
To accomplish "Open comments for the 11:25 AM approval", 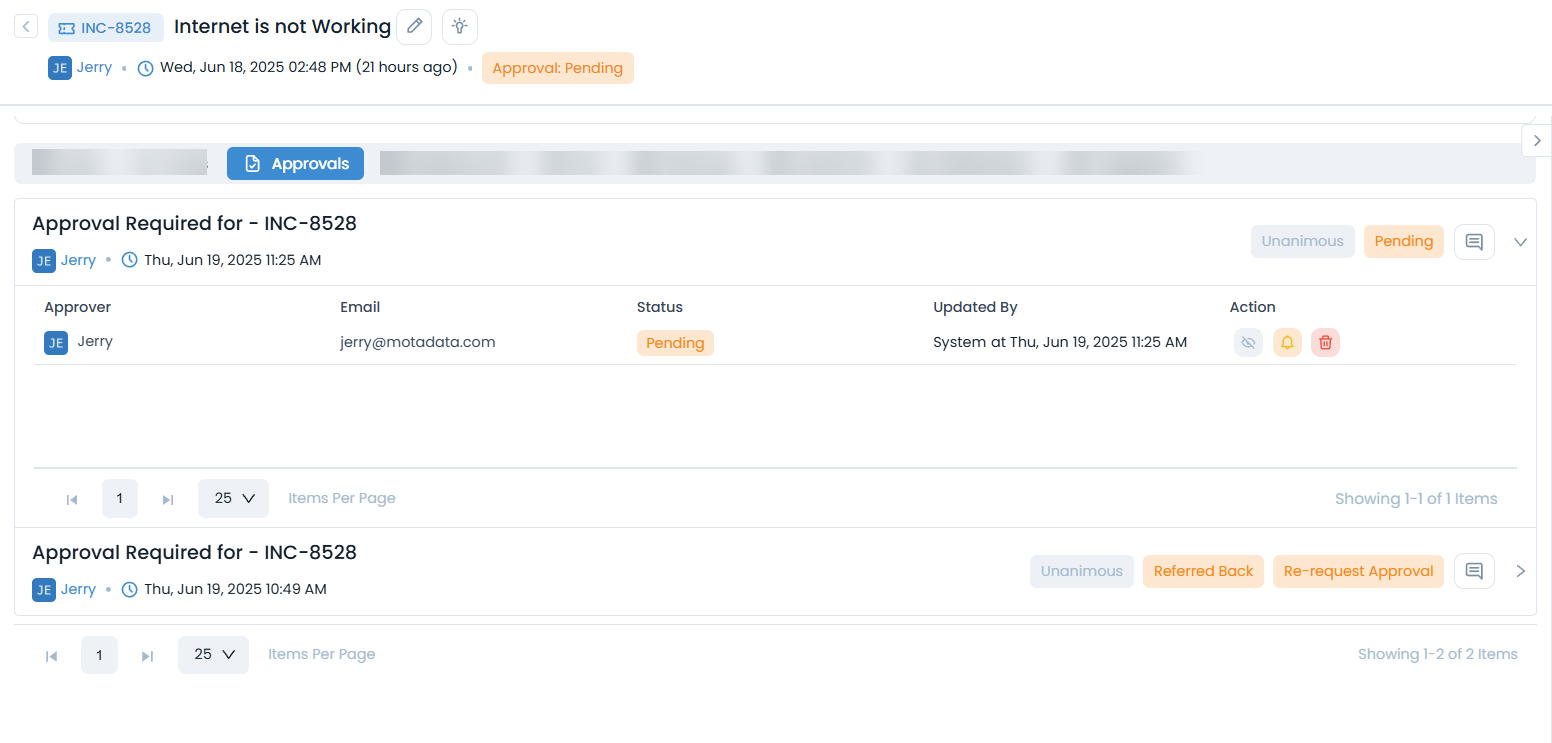I will (1474, 241).
